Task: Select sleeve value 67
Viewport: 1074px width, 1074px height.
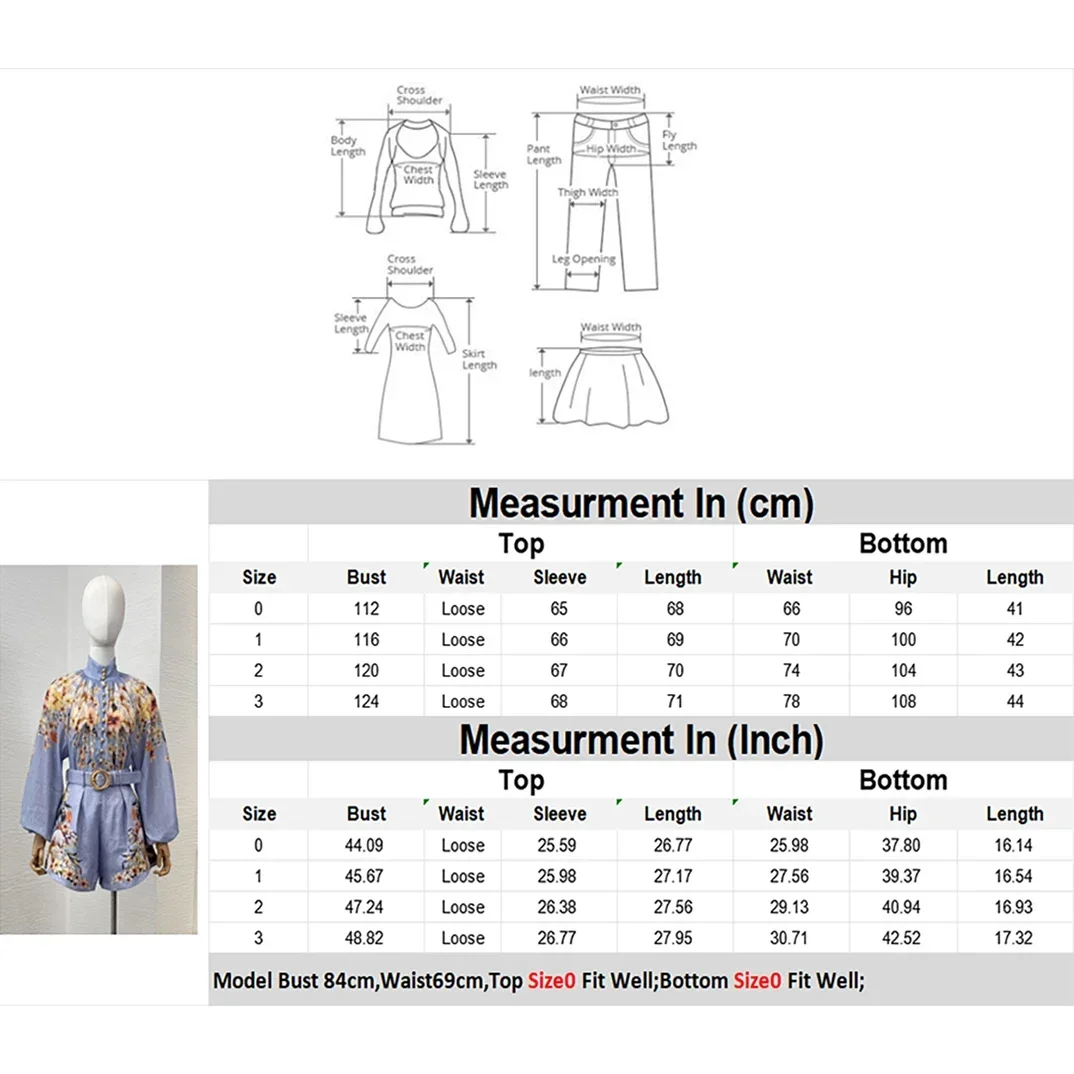Action: [559, 670]
